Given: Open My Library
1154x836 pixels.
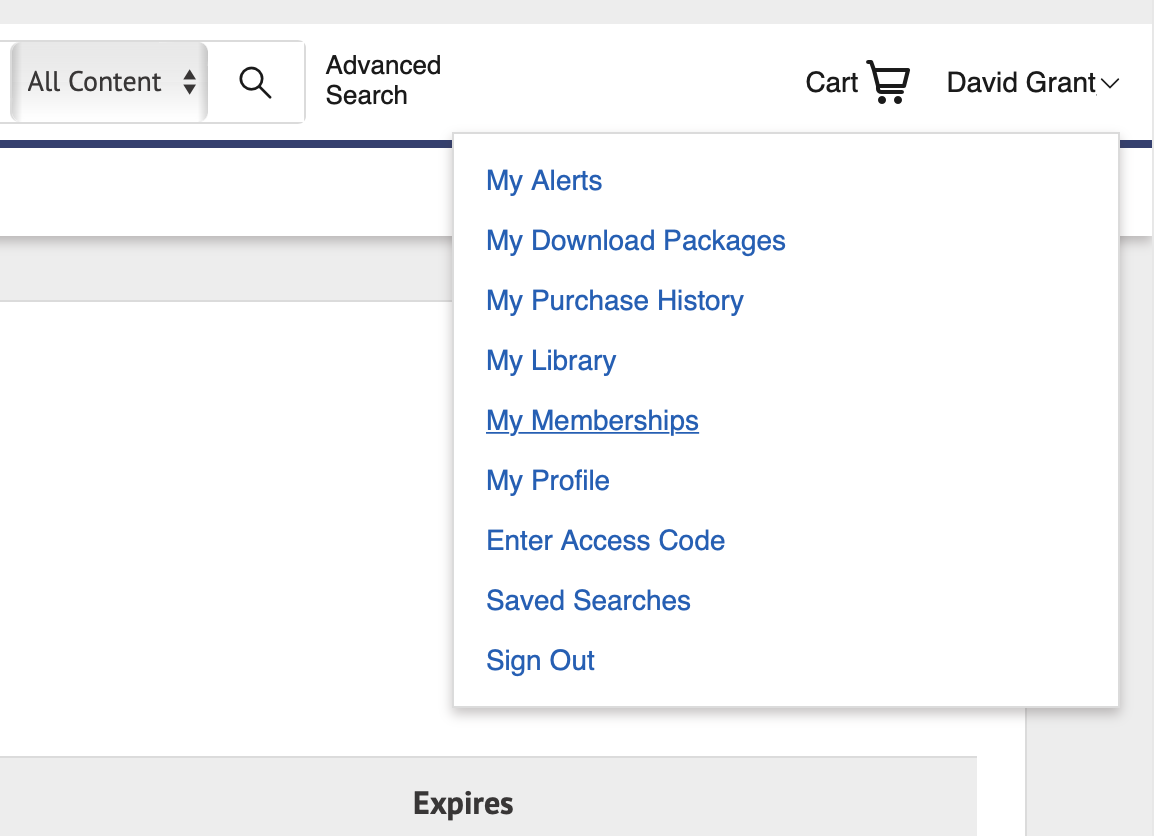Looking at the screenshot, I should coord(551,361).
